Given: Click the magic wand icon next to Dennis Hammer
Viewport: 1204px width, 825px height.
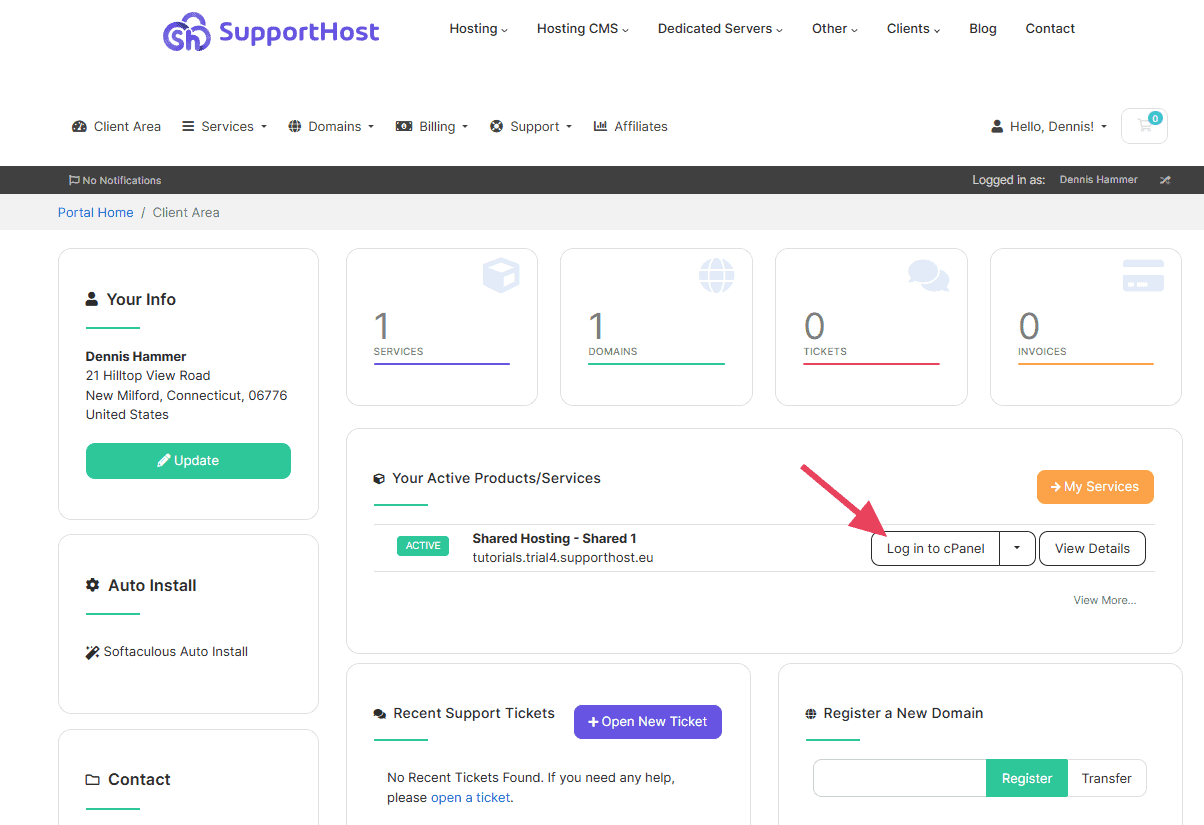Looking at the screenshot, I should (x=1164, y=179).
